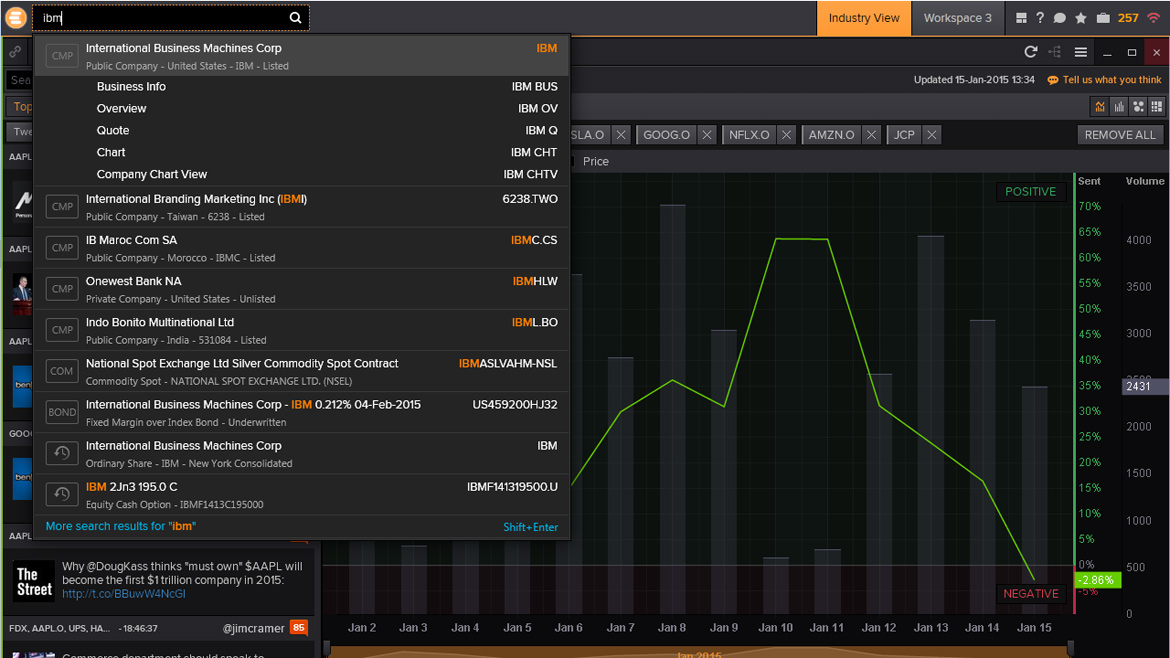
Task: Click Tell us what you think link
Action: click(1112, 80)
